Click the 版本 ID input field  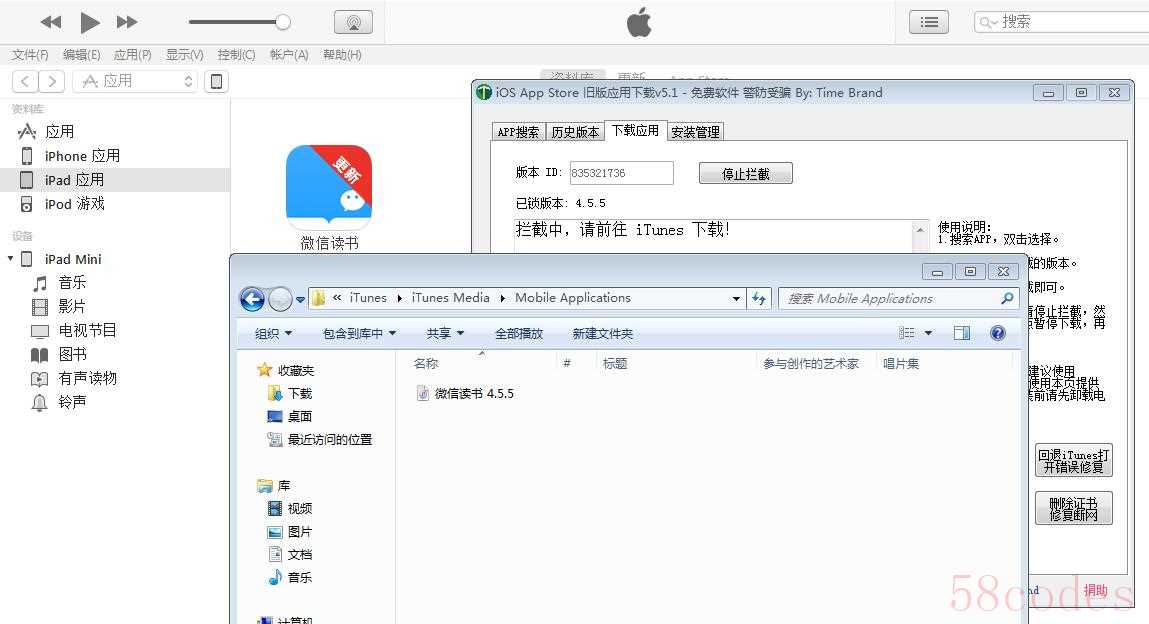coord(621,173)
